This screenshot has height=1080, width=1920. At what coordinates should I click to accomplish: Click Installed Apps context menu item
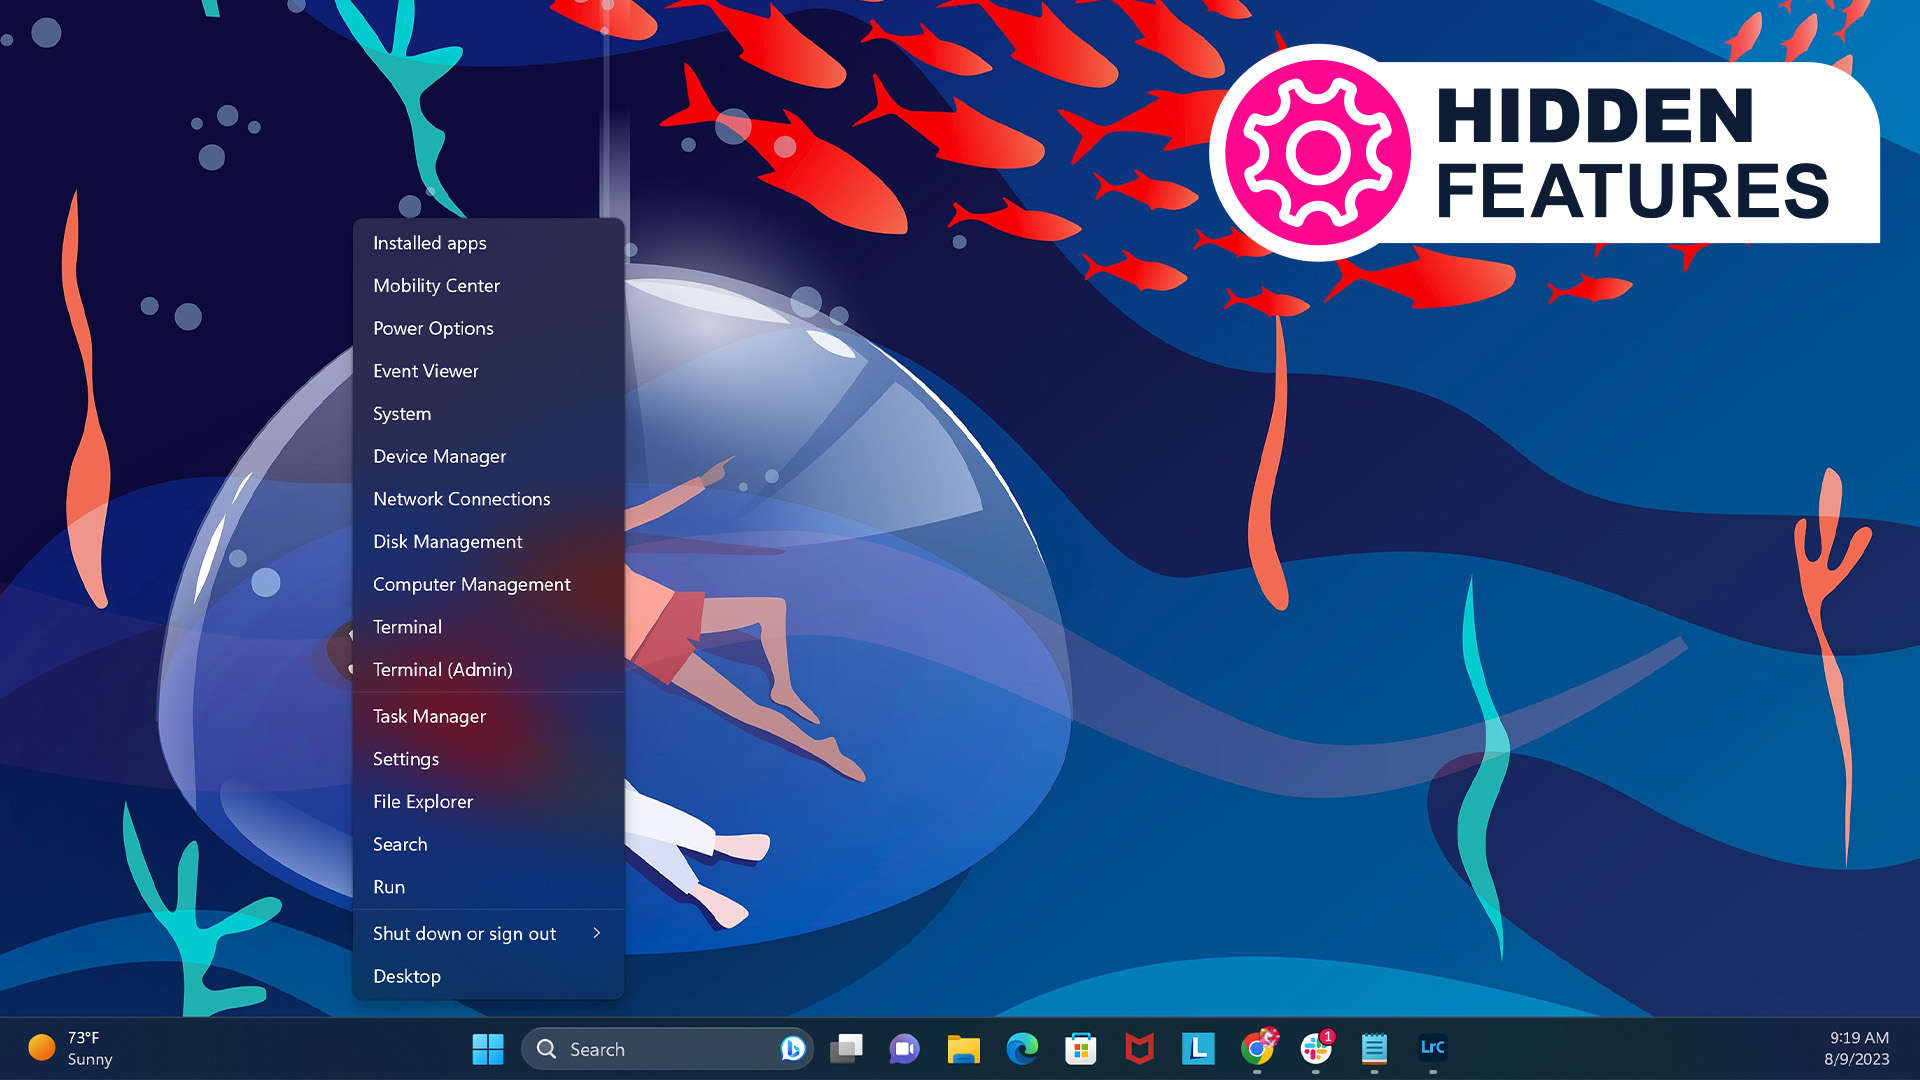(x=429, y=241)
